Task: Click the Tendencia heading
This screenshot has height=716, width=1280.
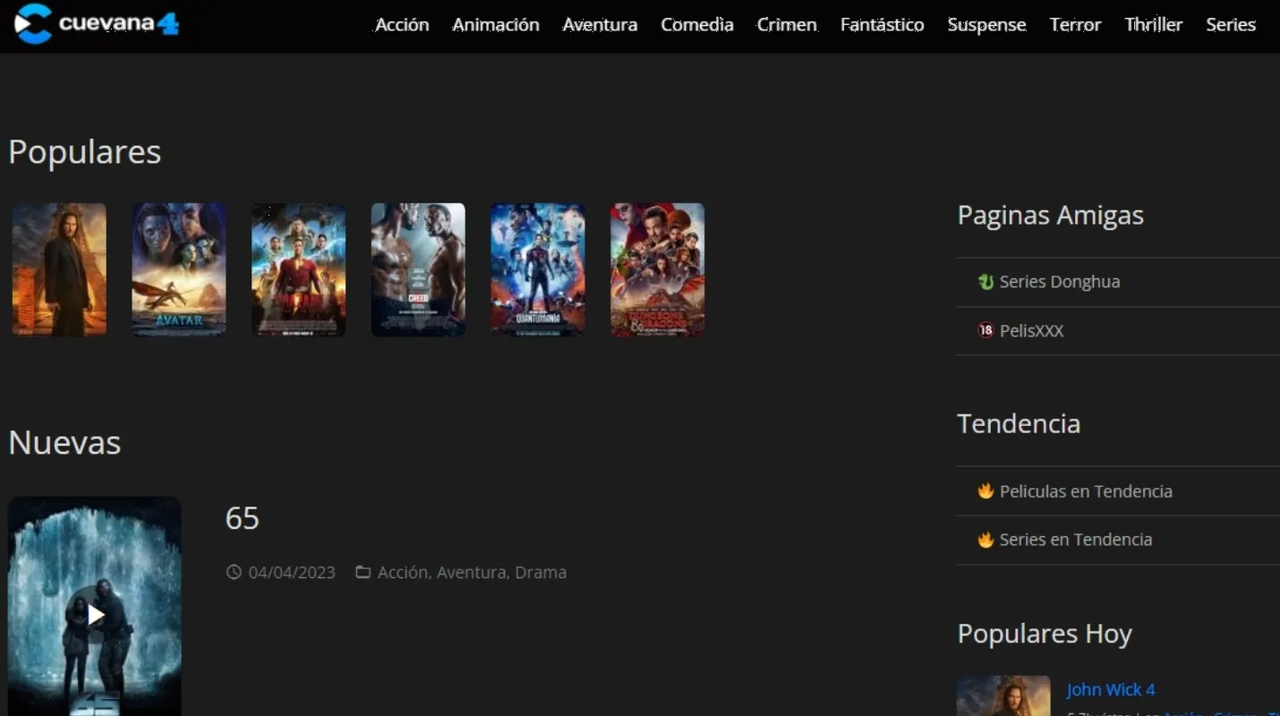Action: (x=1019, y=423)
